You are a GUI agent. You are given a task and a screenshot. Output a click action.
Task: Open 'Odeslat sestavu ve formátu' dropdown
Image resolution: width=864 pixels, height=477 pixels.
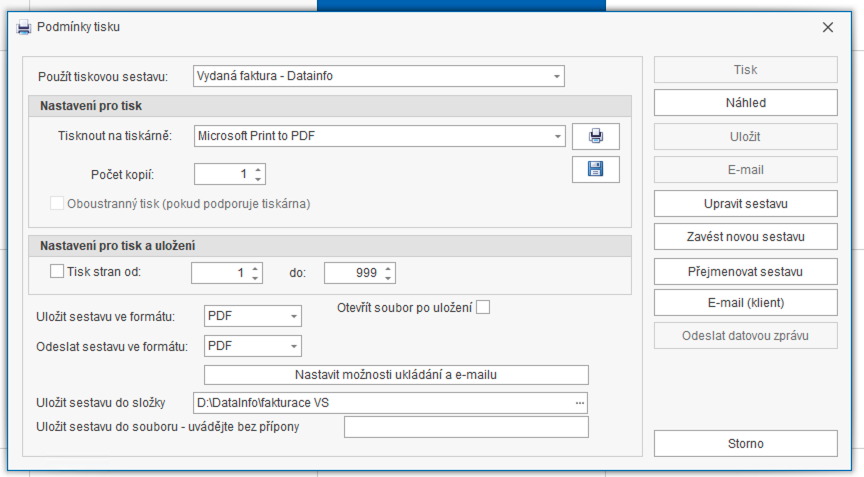(x=293, y=346)
